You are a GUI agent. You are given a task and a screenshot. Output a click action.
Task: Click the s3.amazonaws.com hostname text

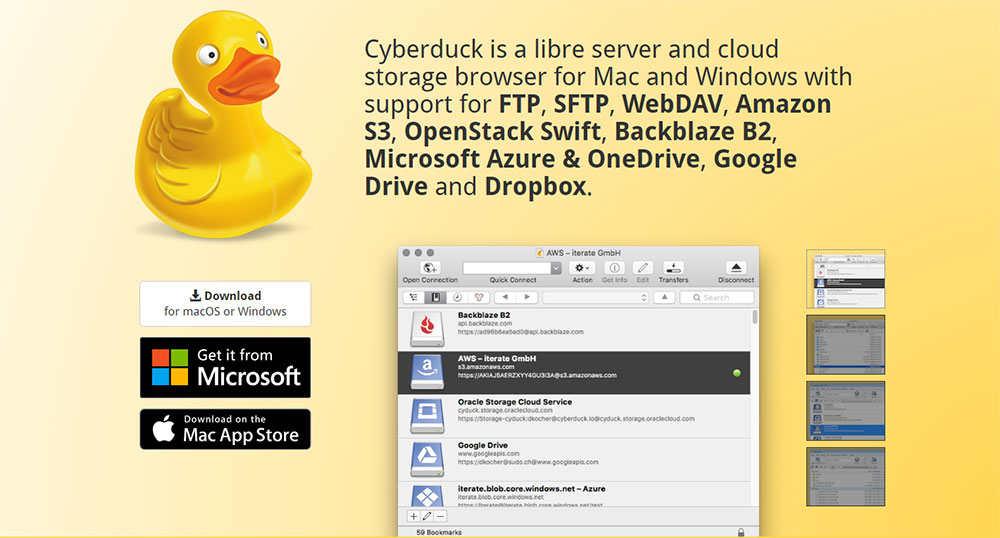[x=486, y=367]
